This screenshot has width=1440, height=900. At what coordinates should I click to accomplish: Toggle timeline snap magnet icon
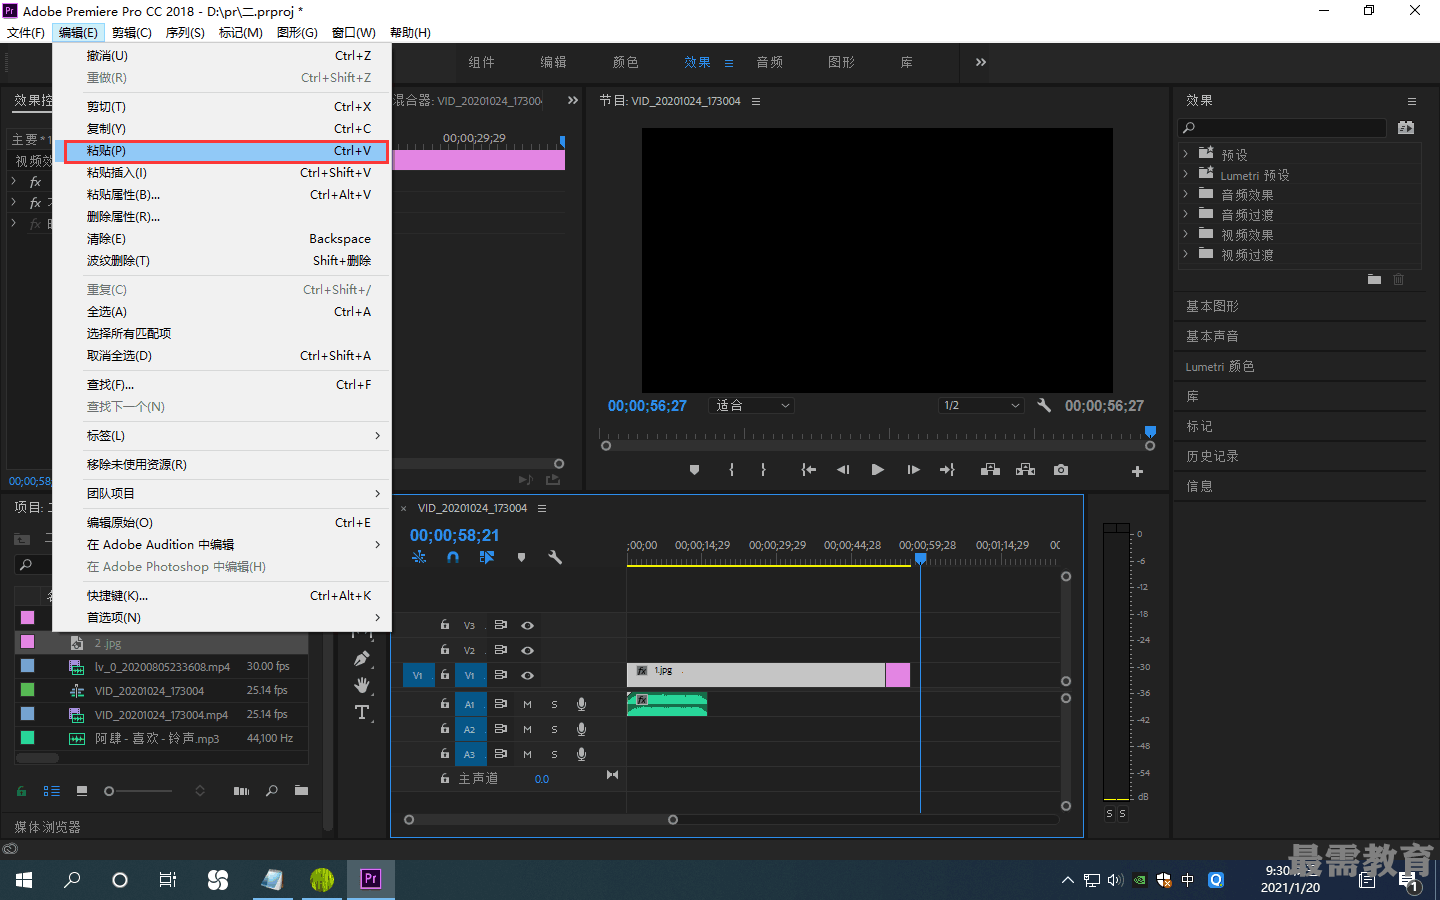tap(453, 557)
